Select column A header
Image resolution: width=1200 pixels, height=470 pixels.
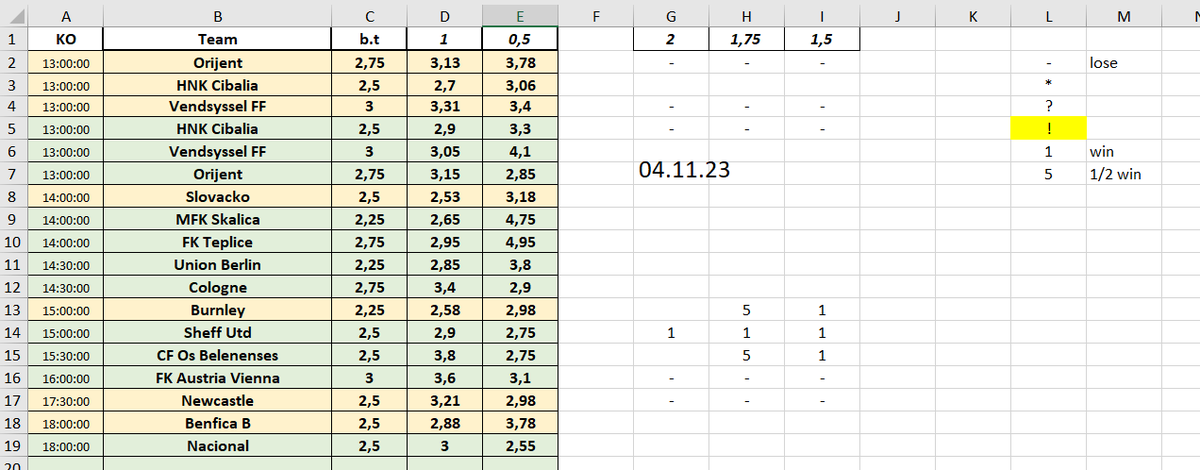tap(66, 15)
